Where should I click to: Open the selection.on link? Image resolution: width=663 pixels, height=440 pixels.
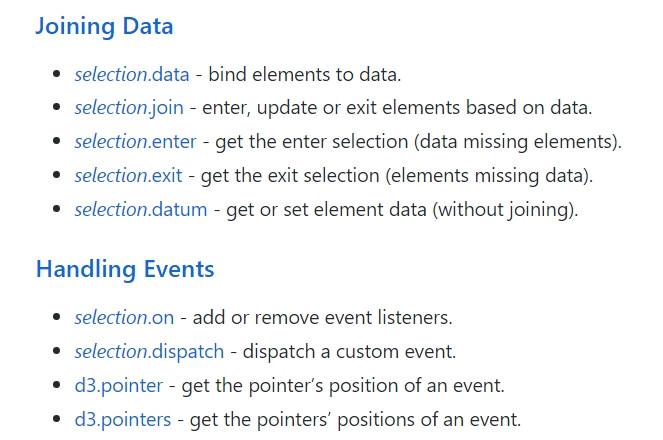[124, 318]
